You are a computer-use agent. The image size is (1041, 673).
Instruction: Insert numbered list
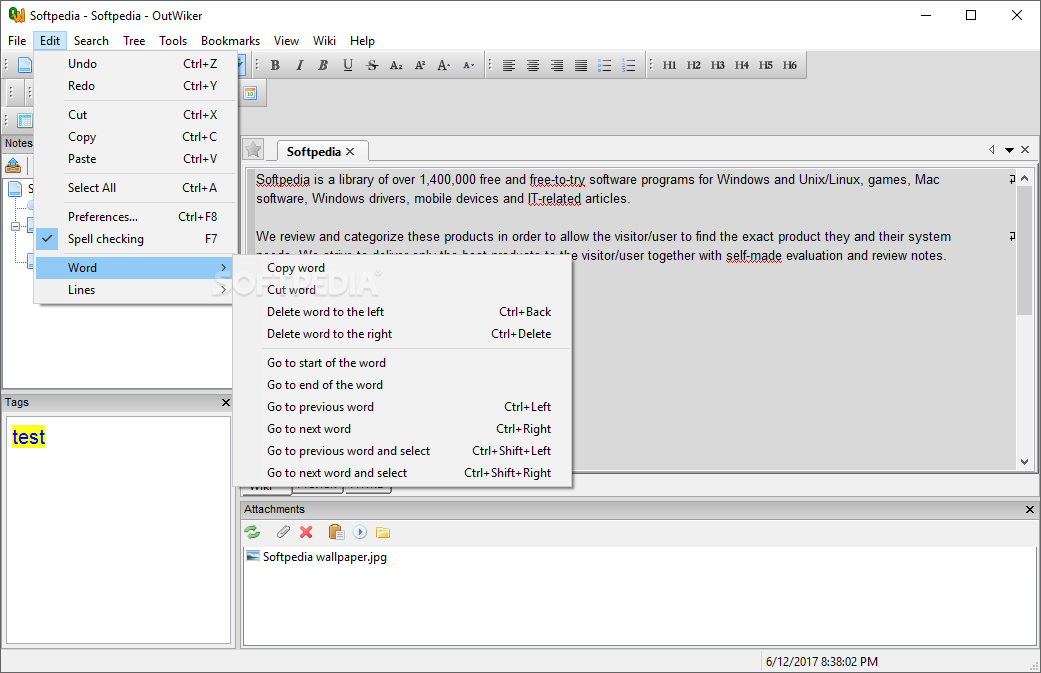tap(628, 65)
